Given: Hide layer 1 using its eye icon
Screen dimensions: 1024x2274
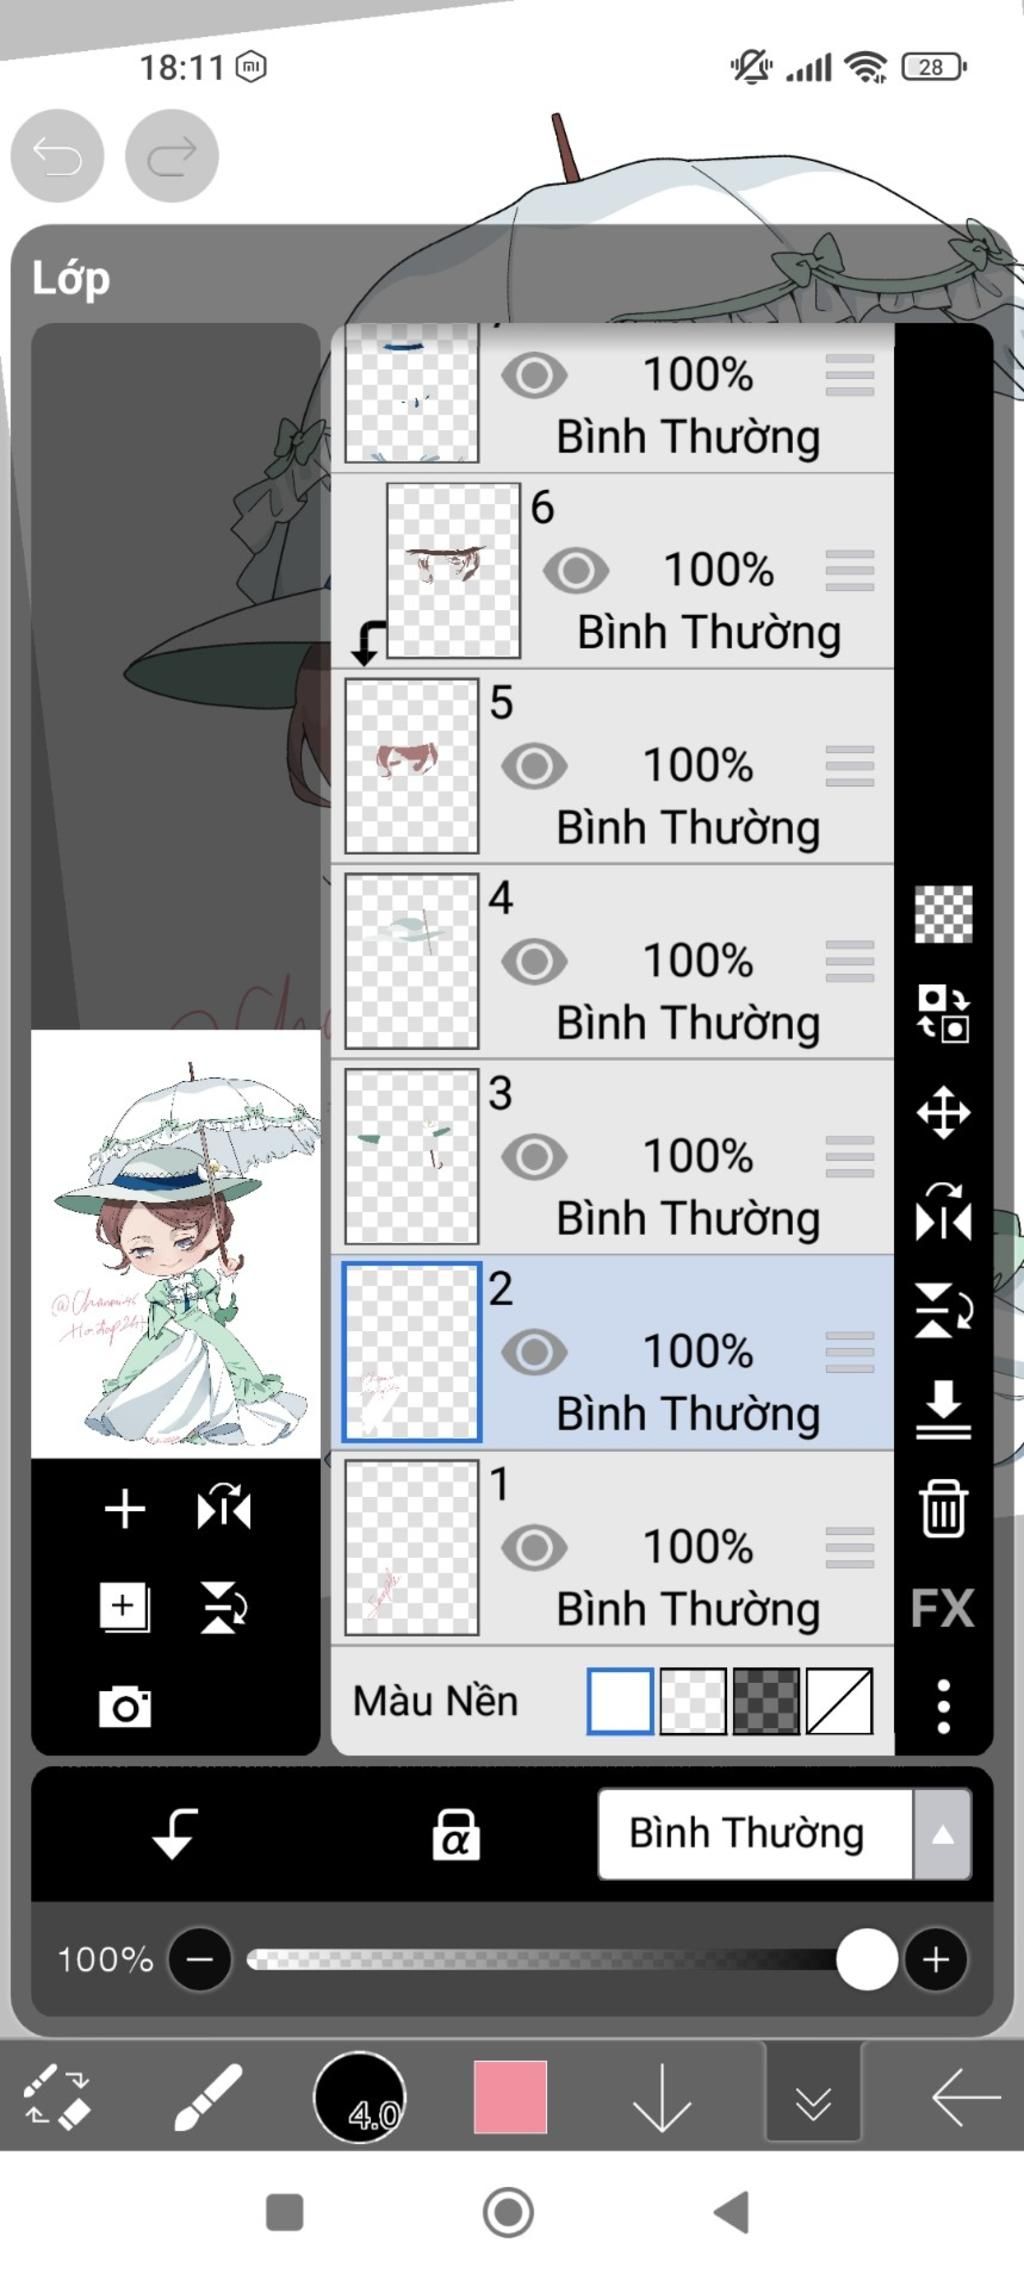Looking at the screenshot, I should point(534,1547).
